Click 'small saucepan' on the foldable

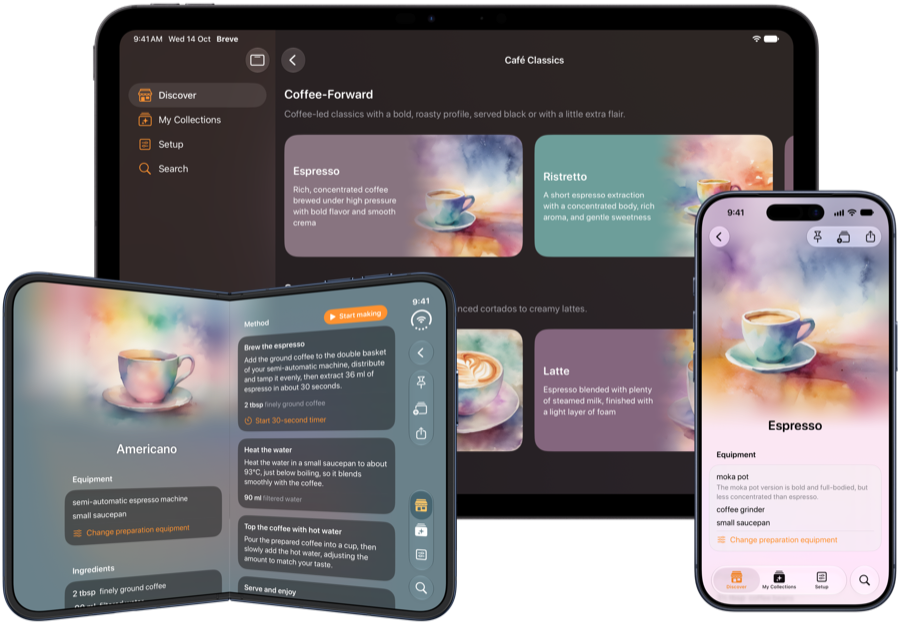(x=99, y=515)
